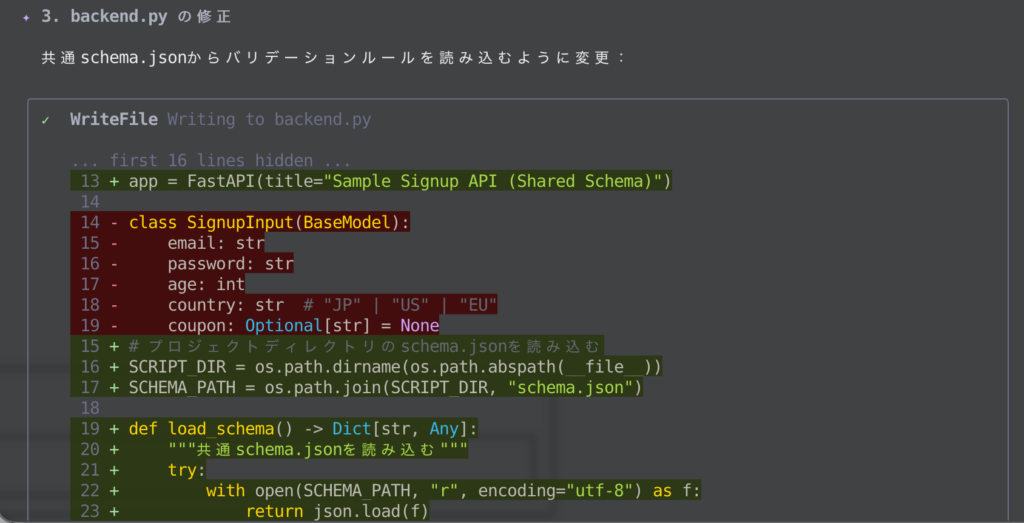This screenshot has height=523, width=1024.
Task: Click the removed "country: str" line
Action: tap(332, 305)
